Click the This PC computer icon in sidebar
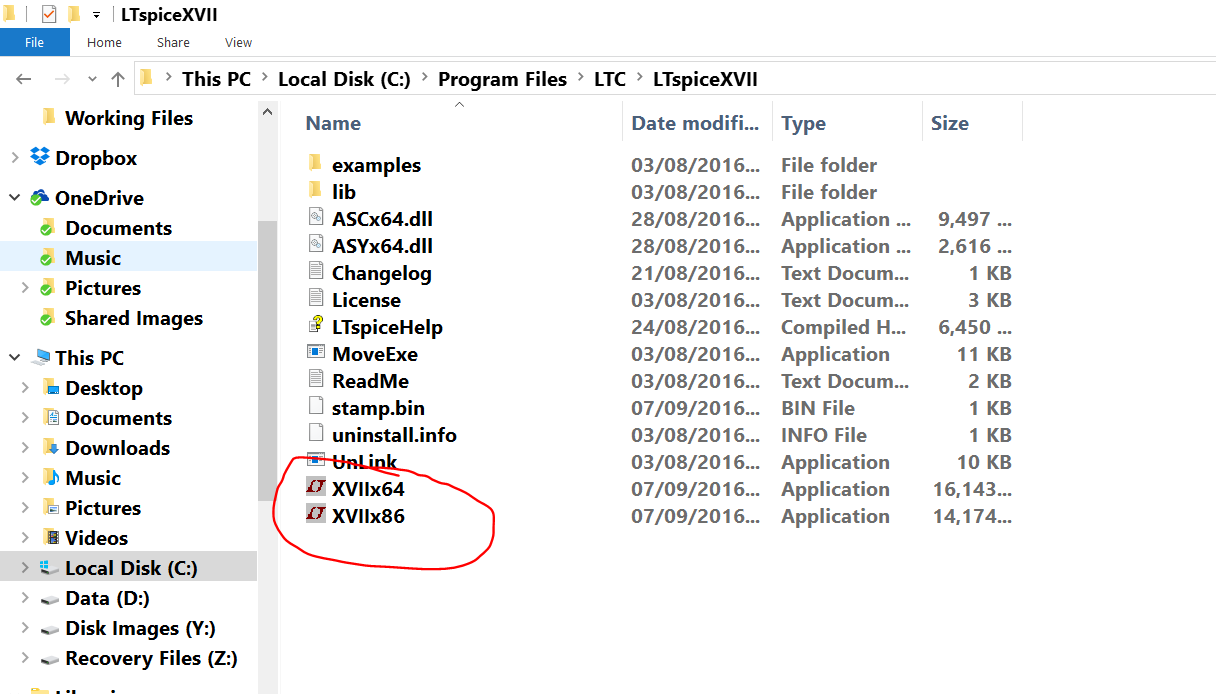Image resolution: width=1216 pixels, height=694 pixels. coord(40,358)
